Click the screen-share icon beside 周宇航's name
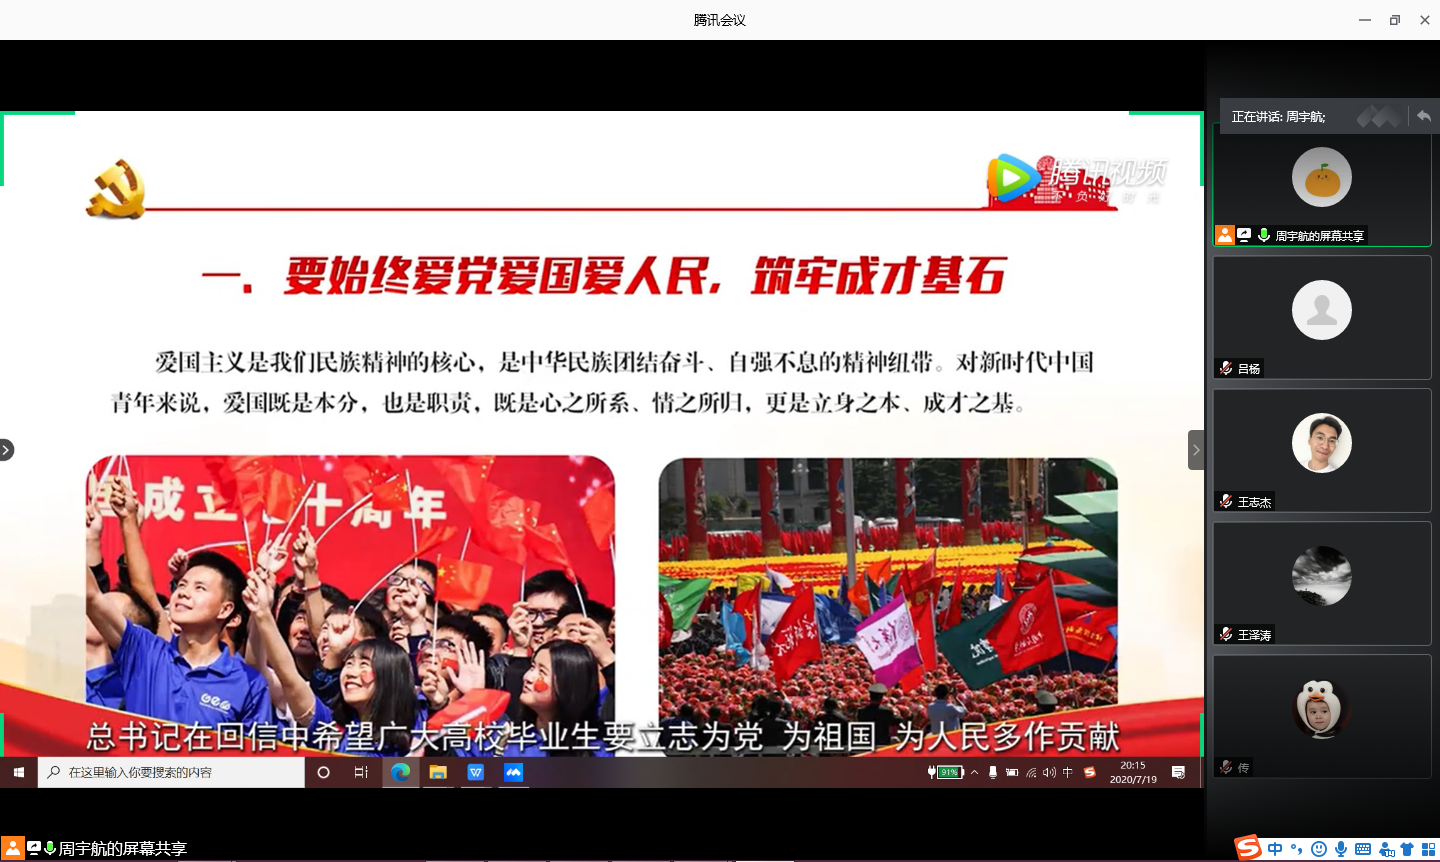This screenshot has height=862, width=1440. [1243, 235]
